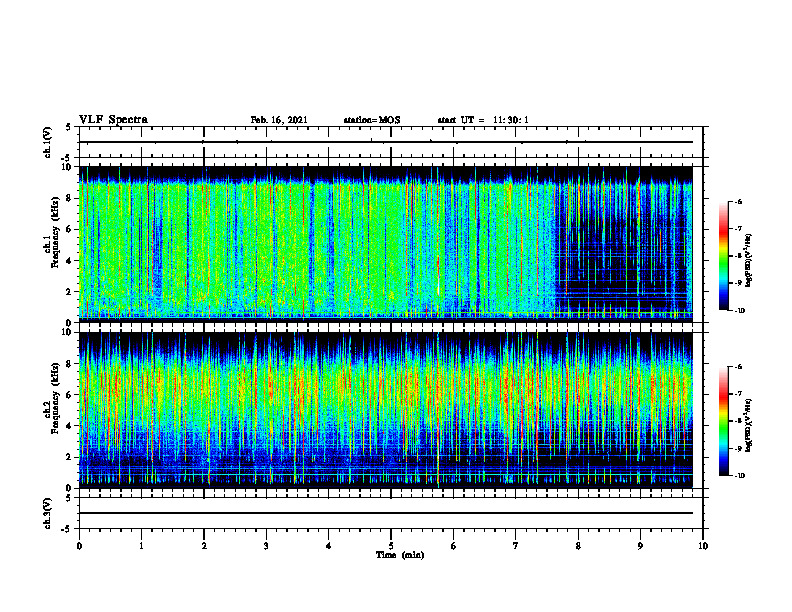Click the ch.2 color bar log(PSD) label
Viewport: 792px width, 612px height.
(749, 425)
